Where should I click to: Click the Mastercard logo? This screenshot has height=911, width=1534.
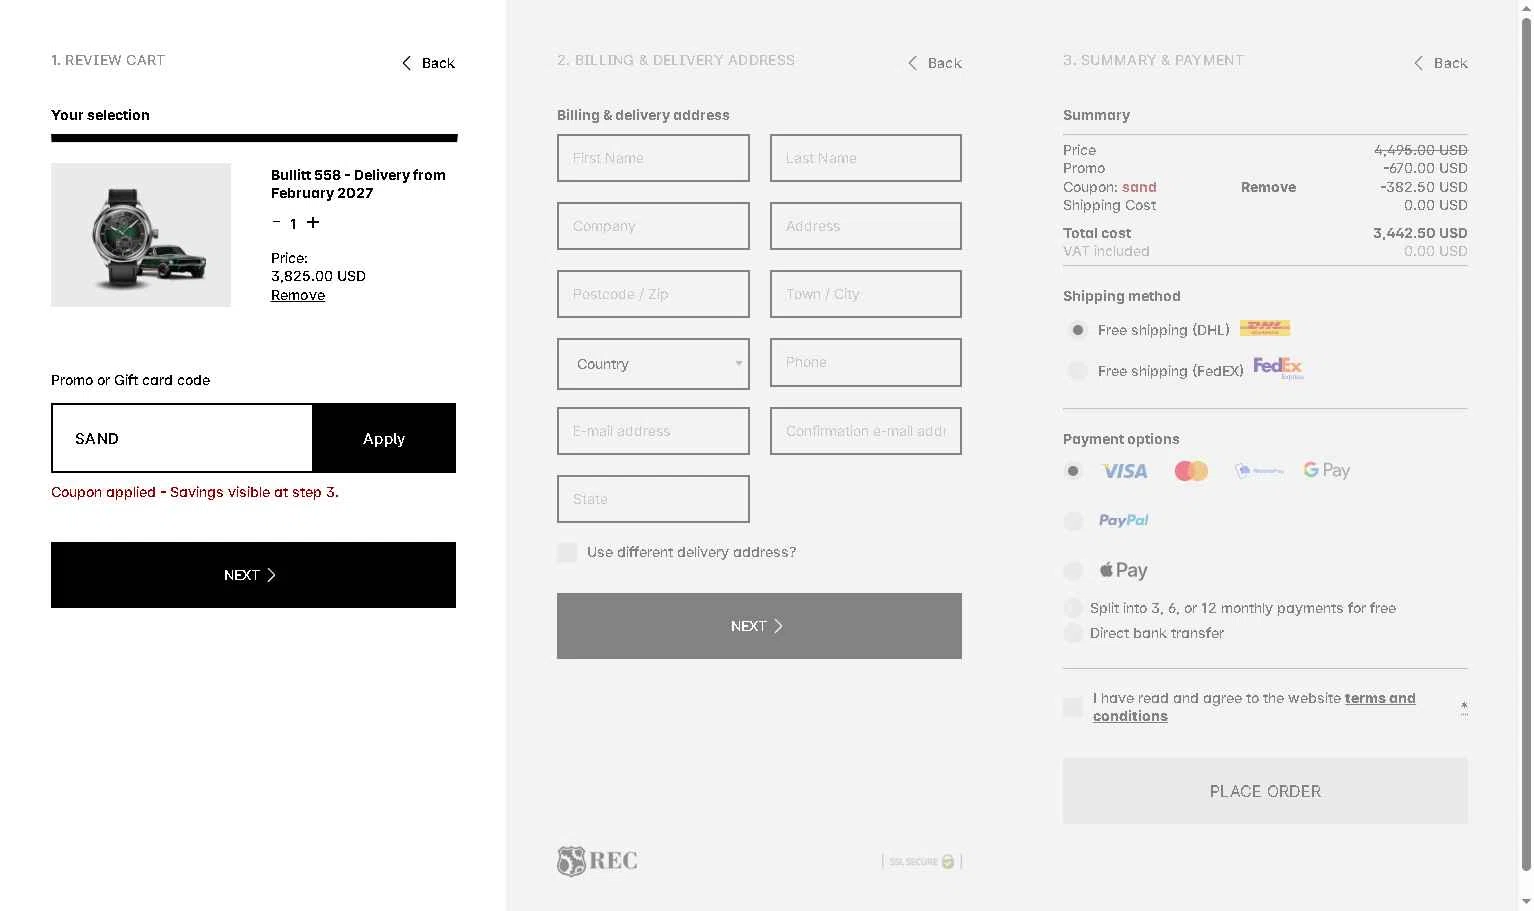coord(1191,471)
